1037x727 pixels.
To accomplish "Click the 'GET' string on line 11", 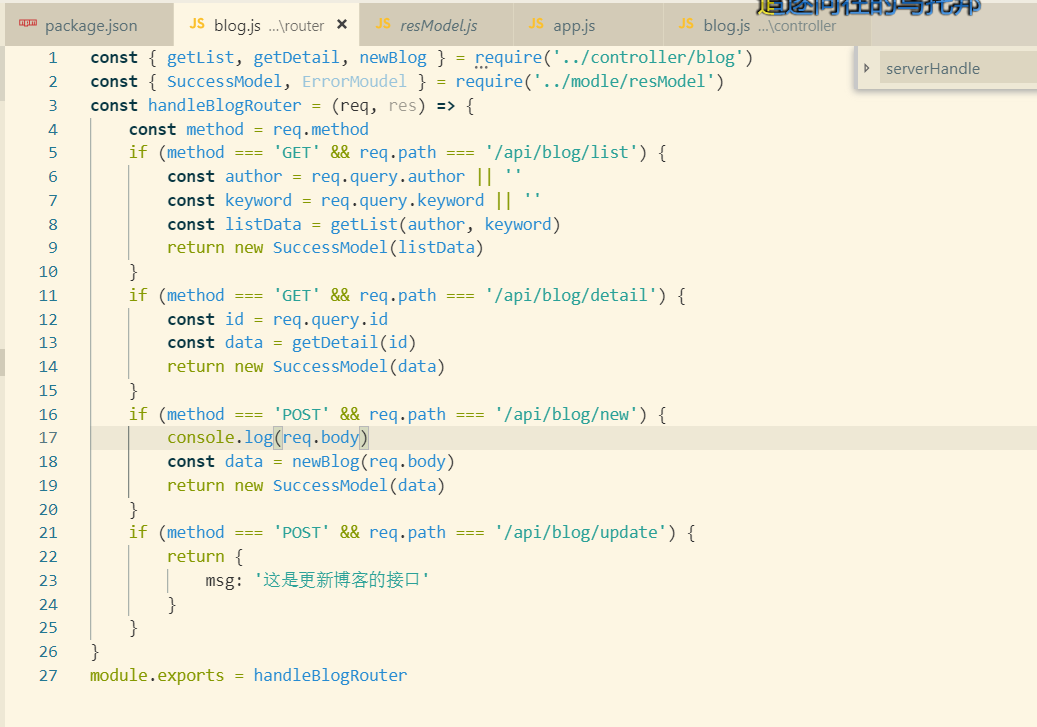I will [296, 295].
